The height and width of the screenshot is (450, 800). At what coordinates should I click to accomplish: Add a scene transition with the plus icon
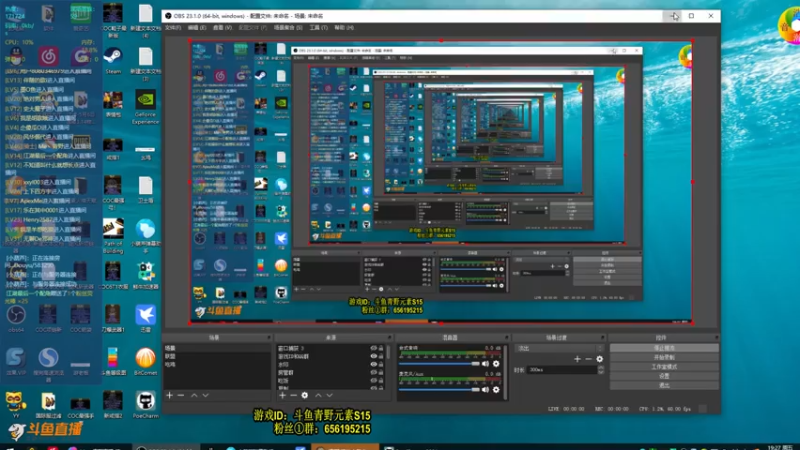coord(577,359)
